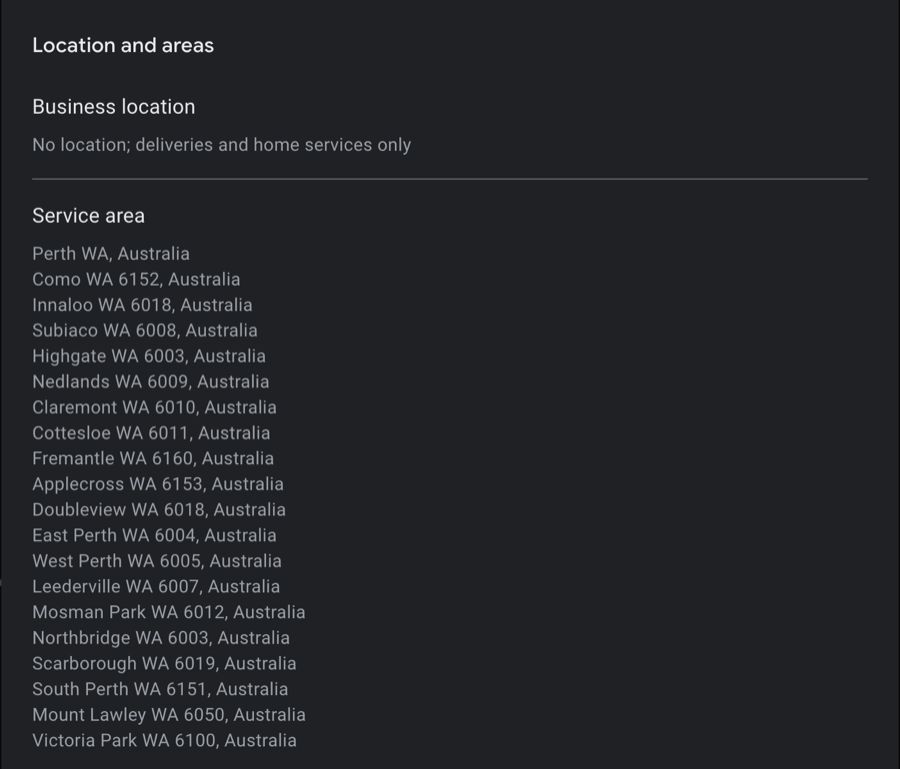Image resolution: width=900 pixels, height=769 pixels.
Task: Click the Leederville WA 6007 service area
Action: coord(156,587)
